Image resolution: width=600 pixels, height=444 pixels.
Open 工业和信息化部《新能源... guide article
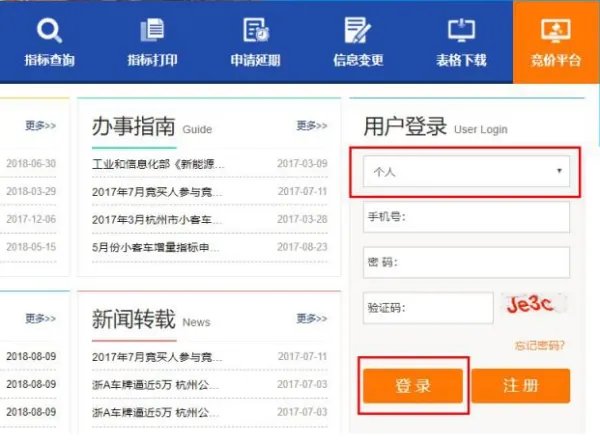(158, 164)
